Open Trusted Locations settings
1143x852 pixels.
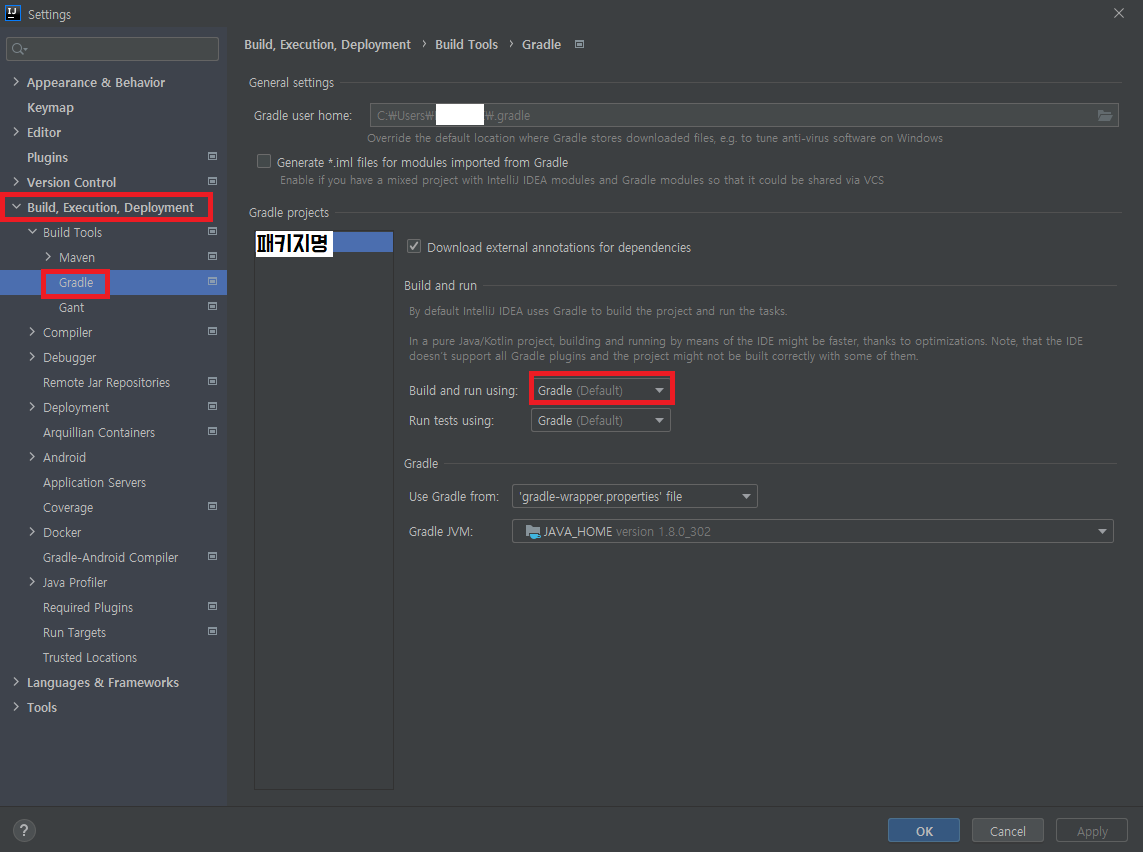90,657
